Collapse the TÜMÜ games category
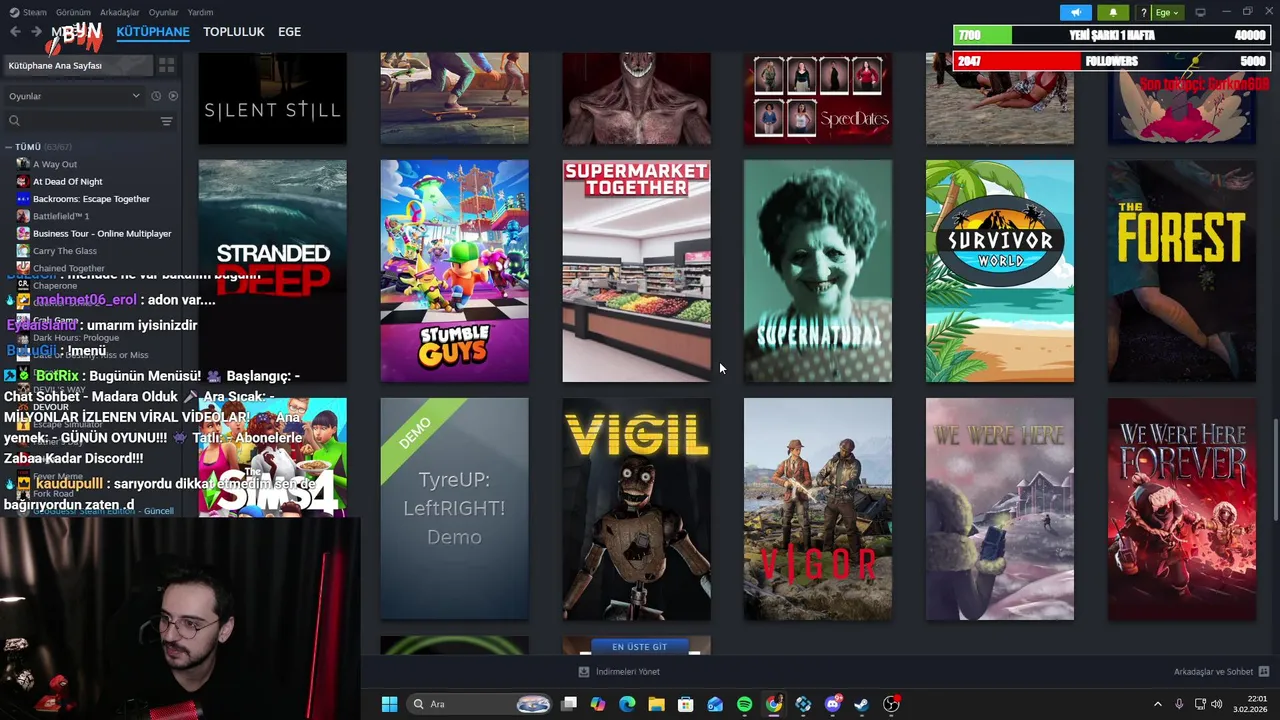Image resolution: width=1280 pixels, height=720 pixels. (9, 147)
